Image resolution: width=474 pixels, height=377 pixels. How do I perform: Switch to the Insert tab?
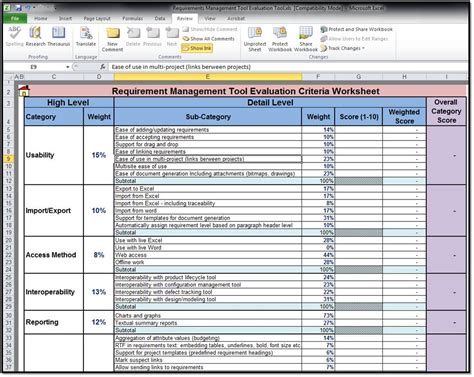click(x=65, y=19)
